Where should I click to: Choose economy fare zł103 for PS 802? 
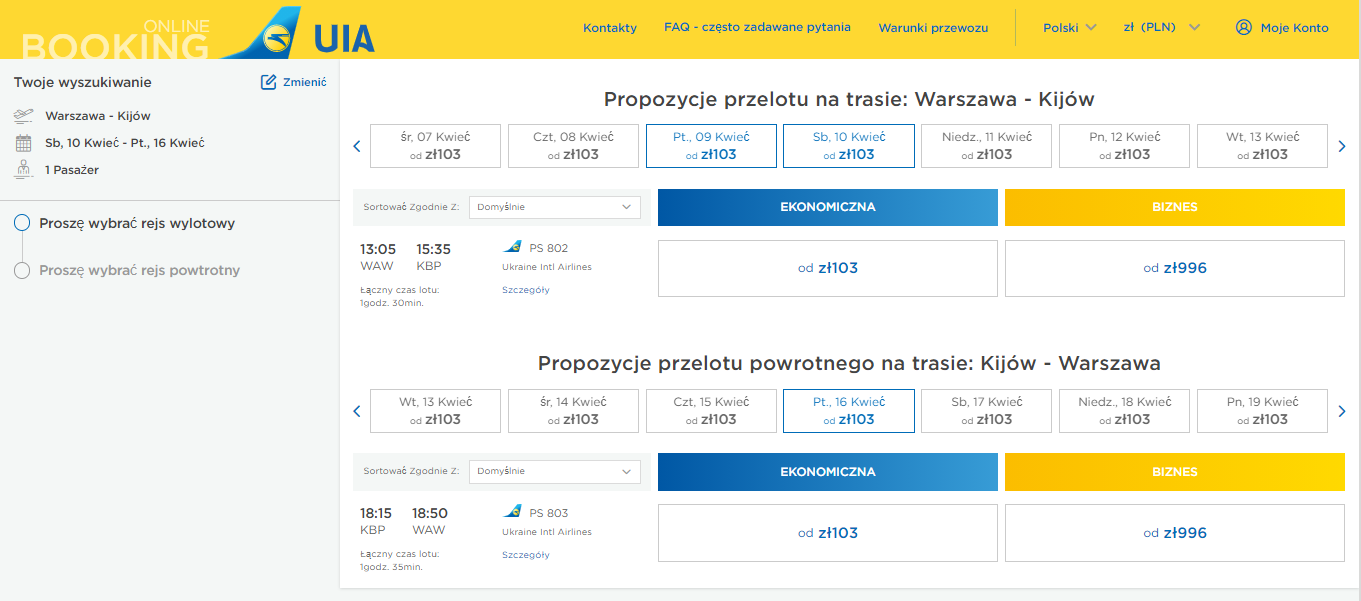click(828, 268)
